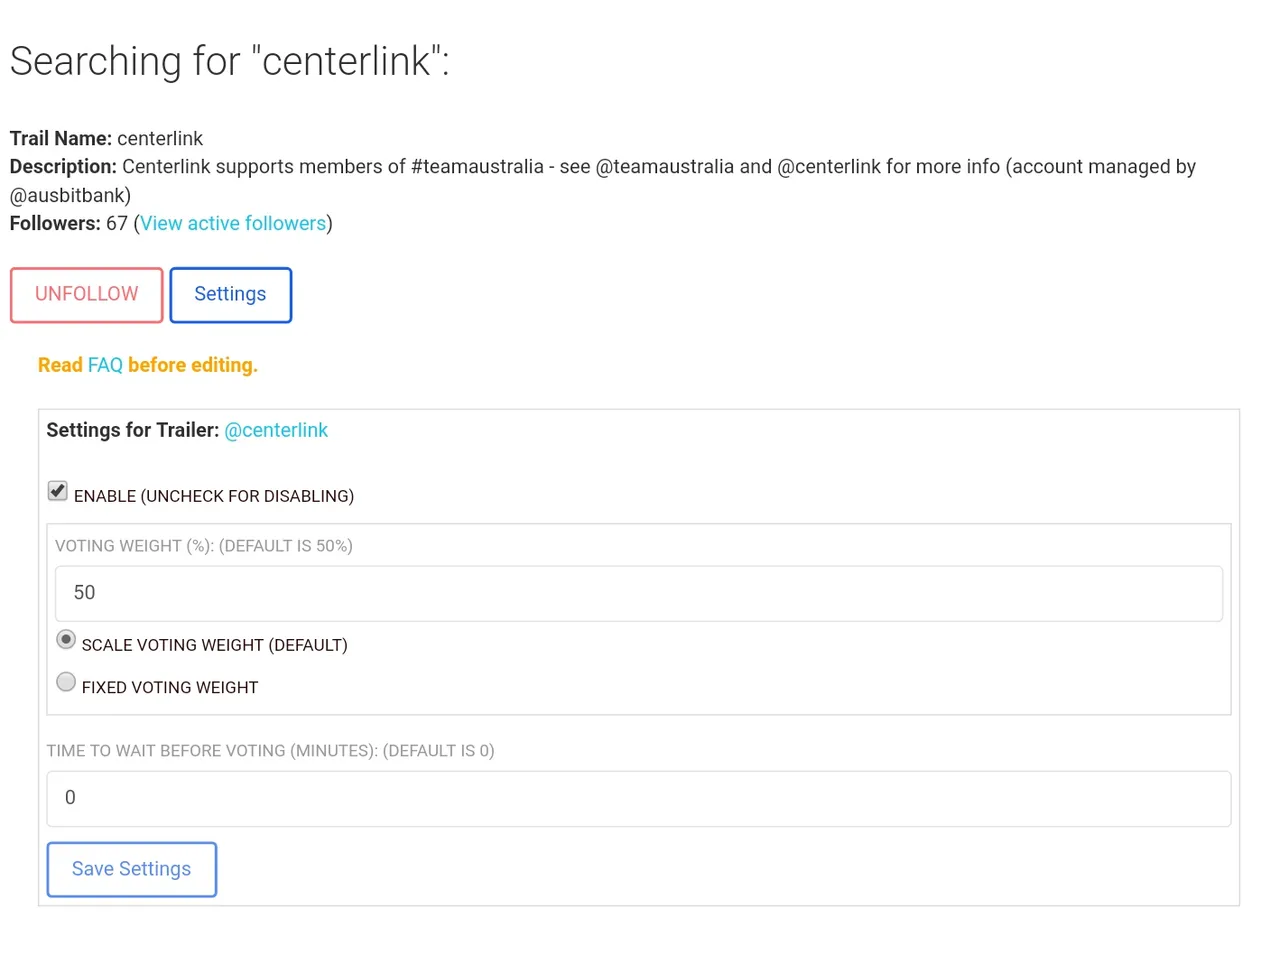Visit the @centerlink trailer link

pyautogui.click(x=276, y=430)
